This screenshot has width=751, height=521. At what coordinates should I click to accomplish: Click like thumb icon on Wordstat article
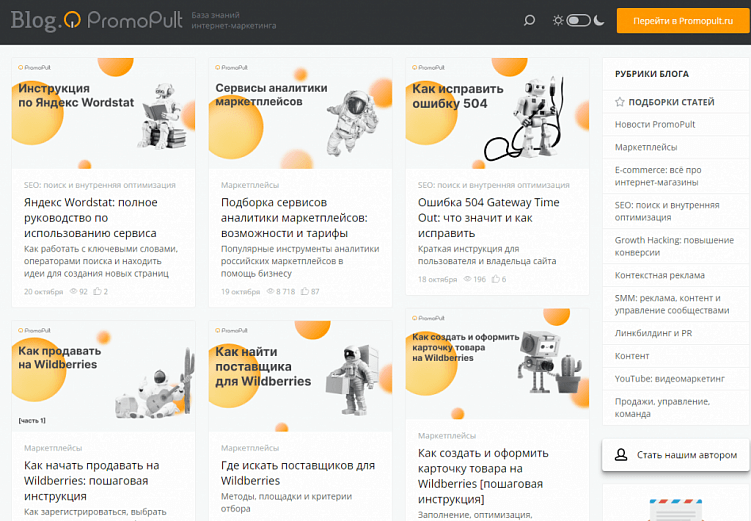pyautogui.click(x=97, y=291)
